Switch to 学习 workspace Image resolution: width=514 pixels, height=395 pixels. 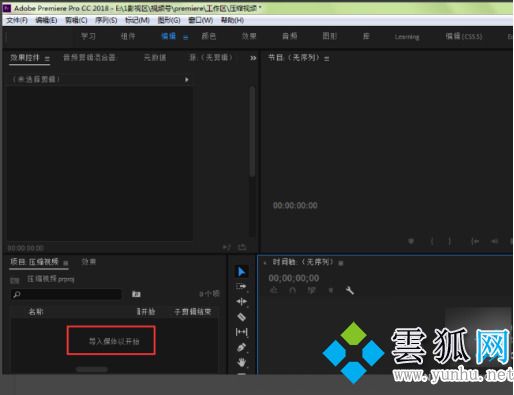point(88,36)
